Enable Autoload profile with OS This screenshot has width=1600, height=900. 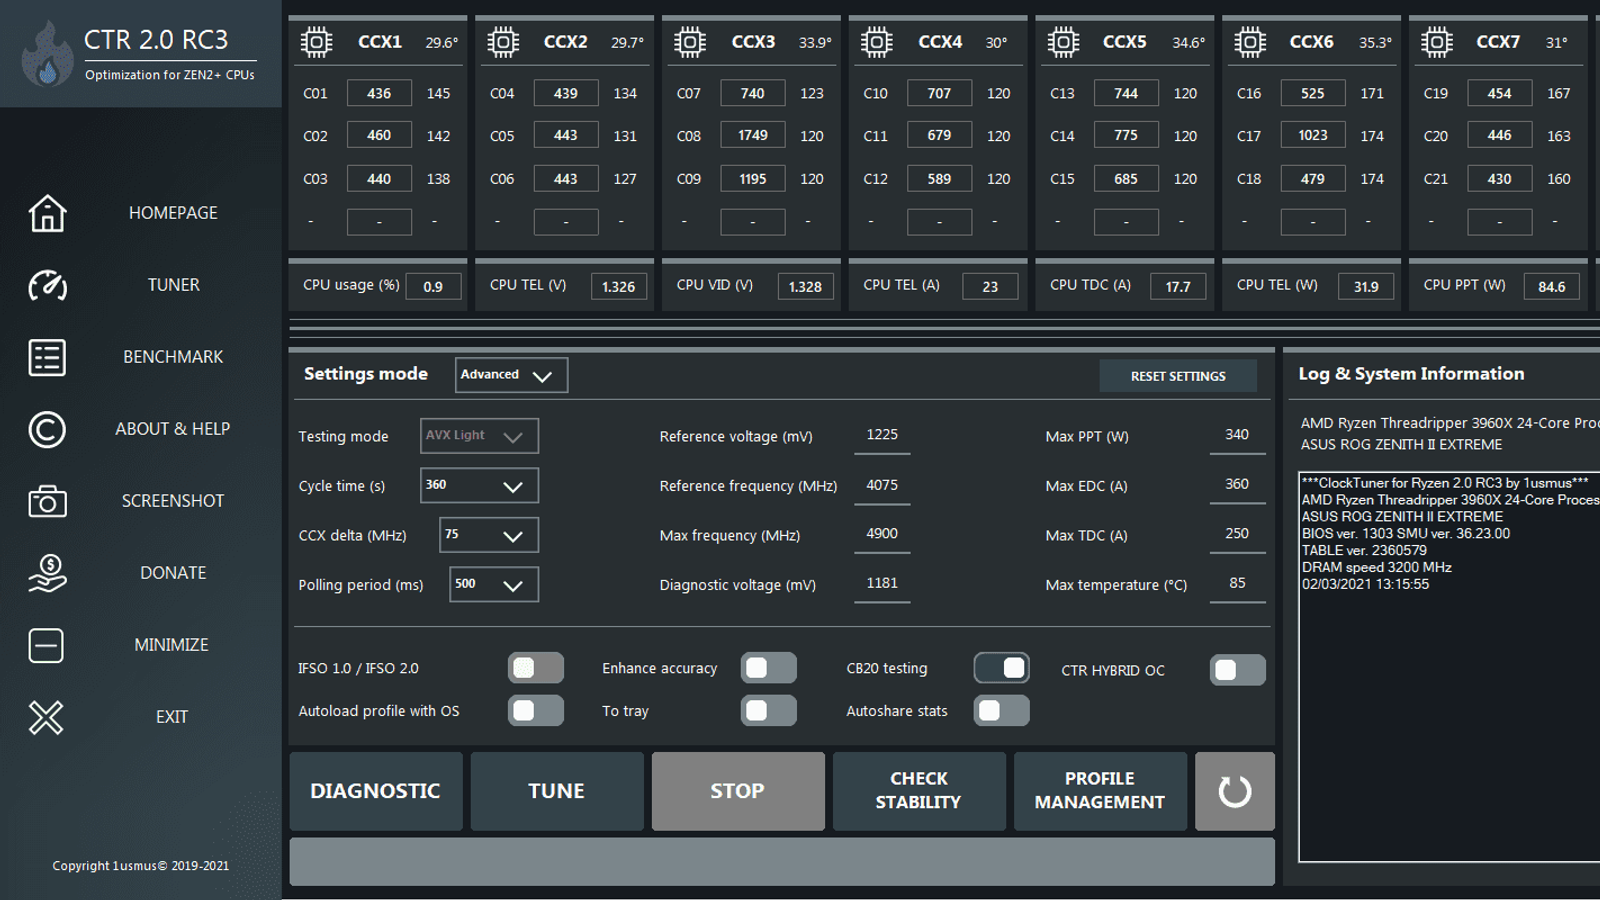click(x=536, y=711)
